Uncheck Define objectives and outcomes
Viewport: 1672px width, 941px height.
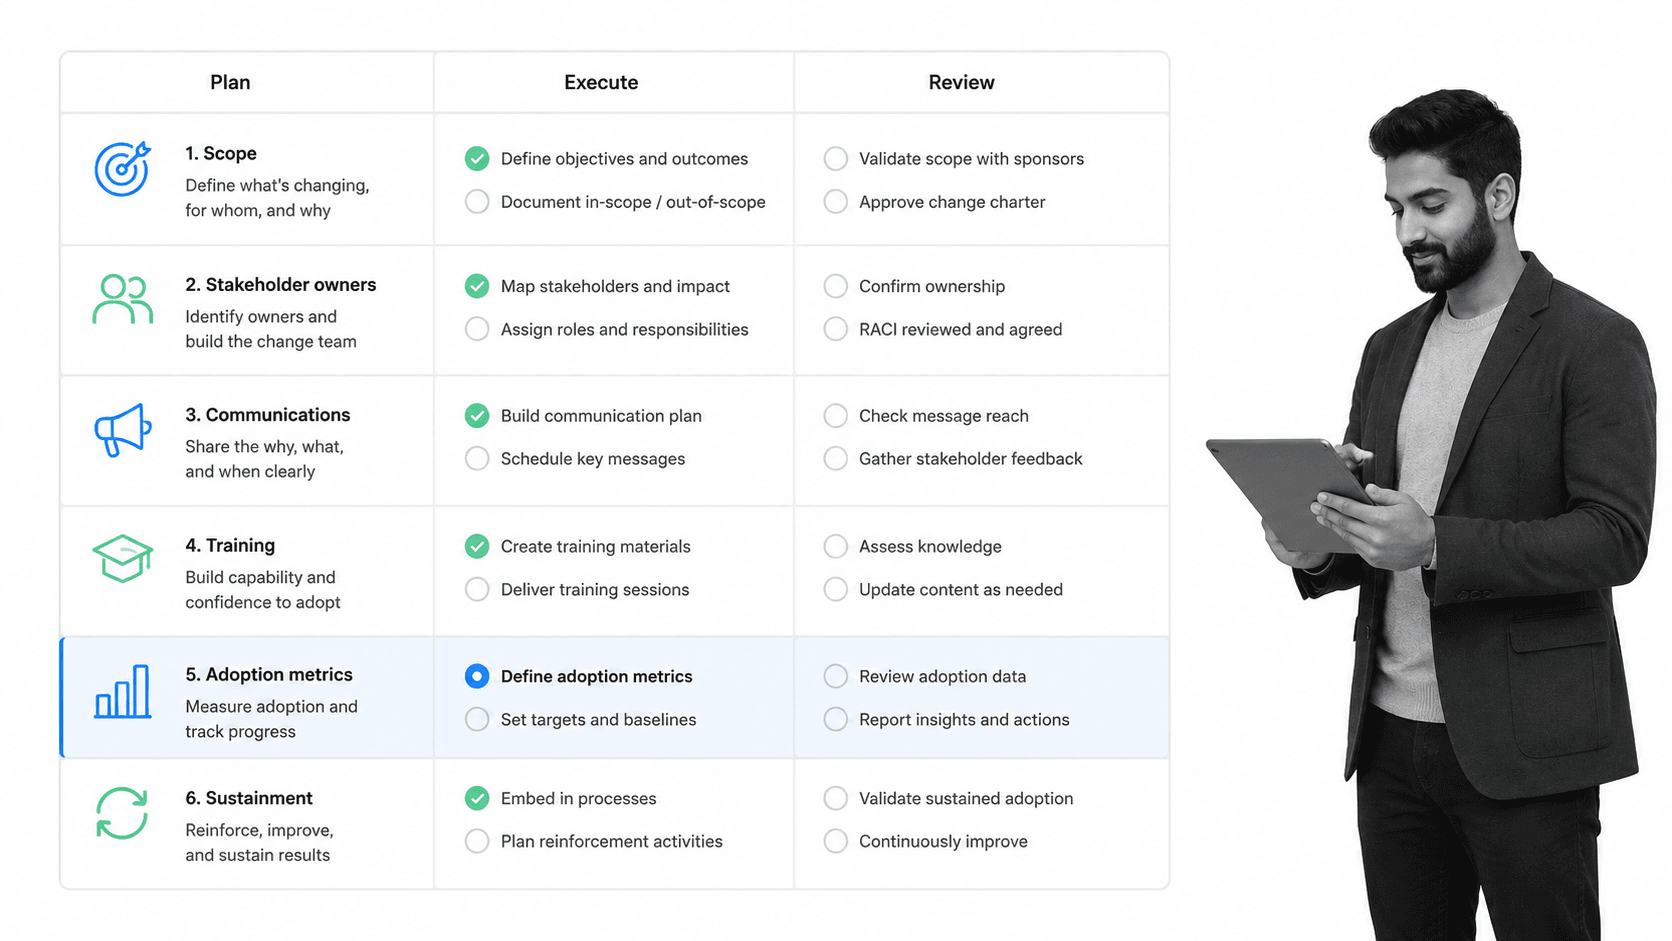(477, 158)
